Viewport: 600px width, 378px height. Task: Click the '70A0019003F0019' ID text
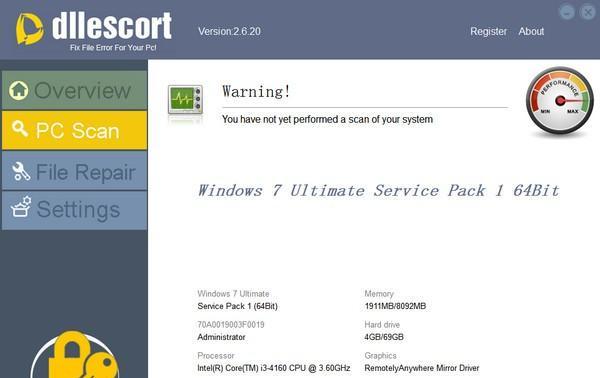click(231, 325)
